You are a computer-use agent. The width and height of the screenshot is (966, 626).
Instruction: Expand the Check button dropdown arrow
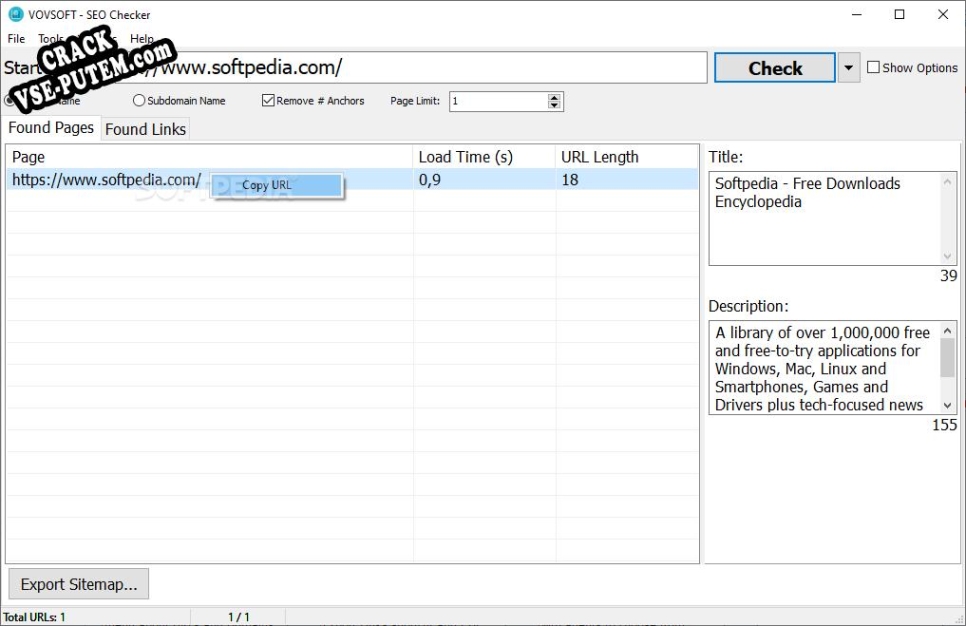click(848, 68)
